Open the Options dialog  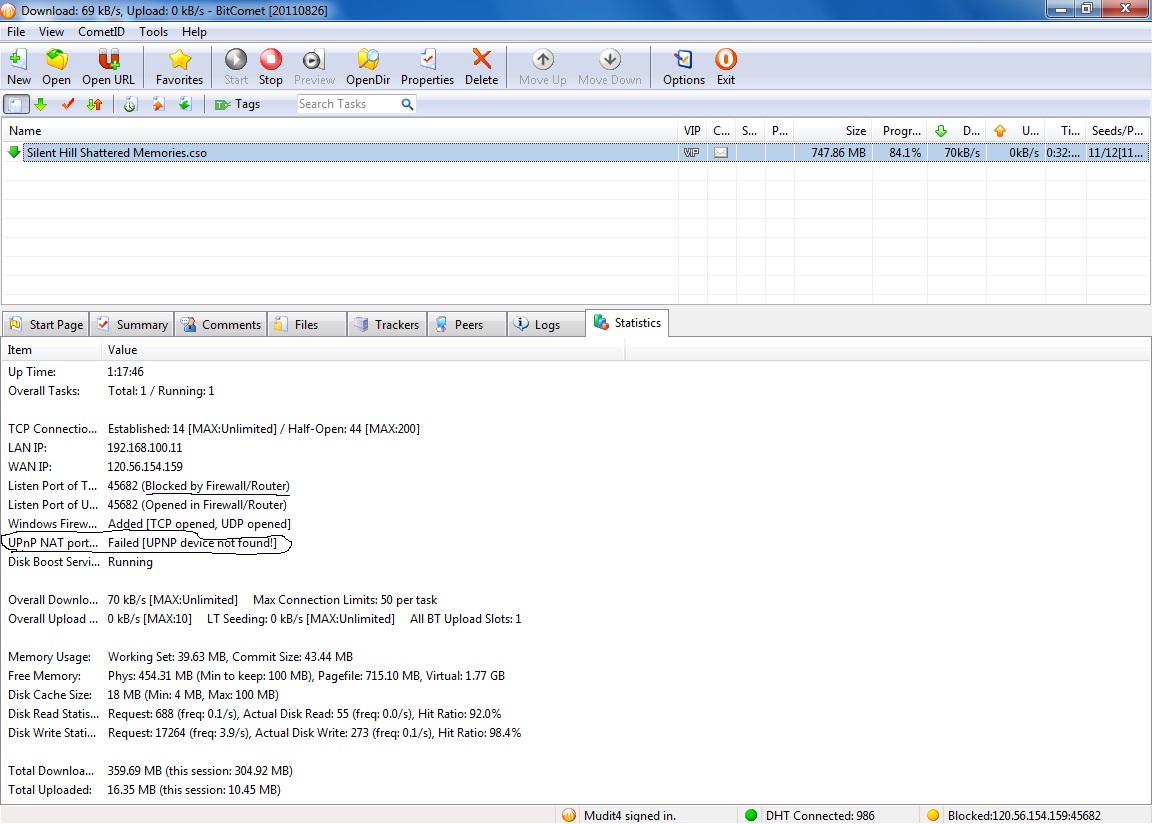(x=684, y=67)
